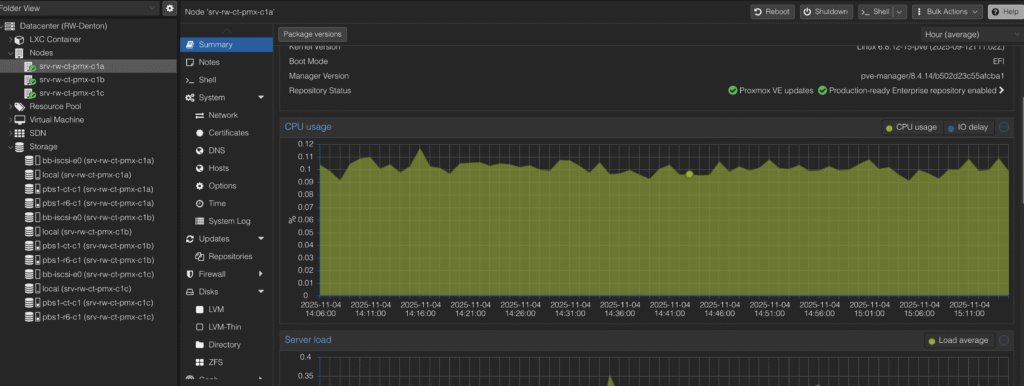Click the Hosts globe icon
The image size is (1024, 386).
coord(200,169)
